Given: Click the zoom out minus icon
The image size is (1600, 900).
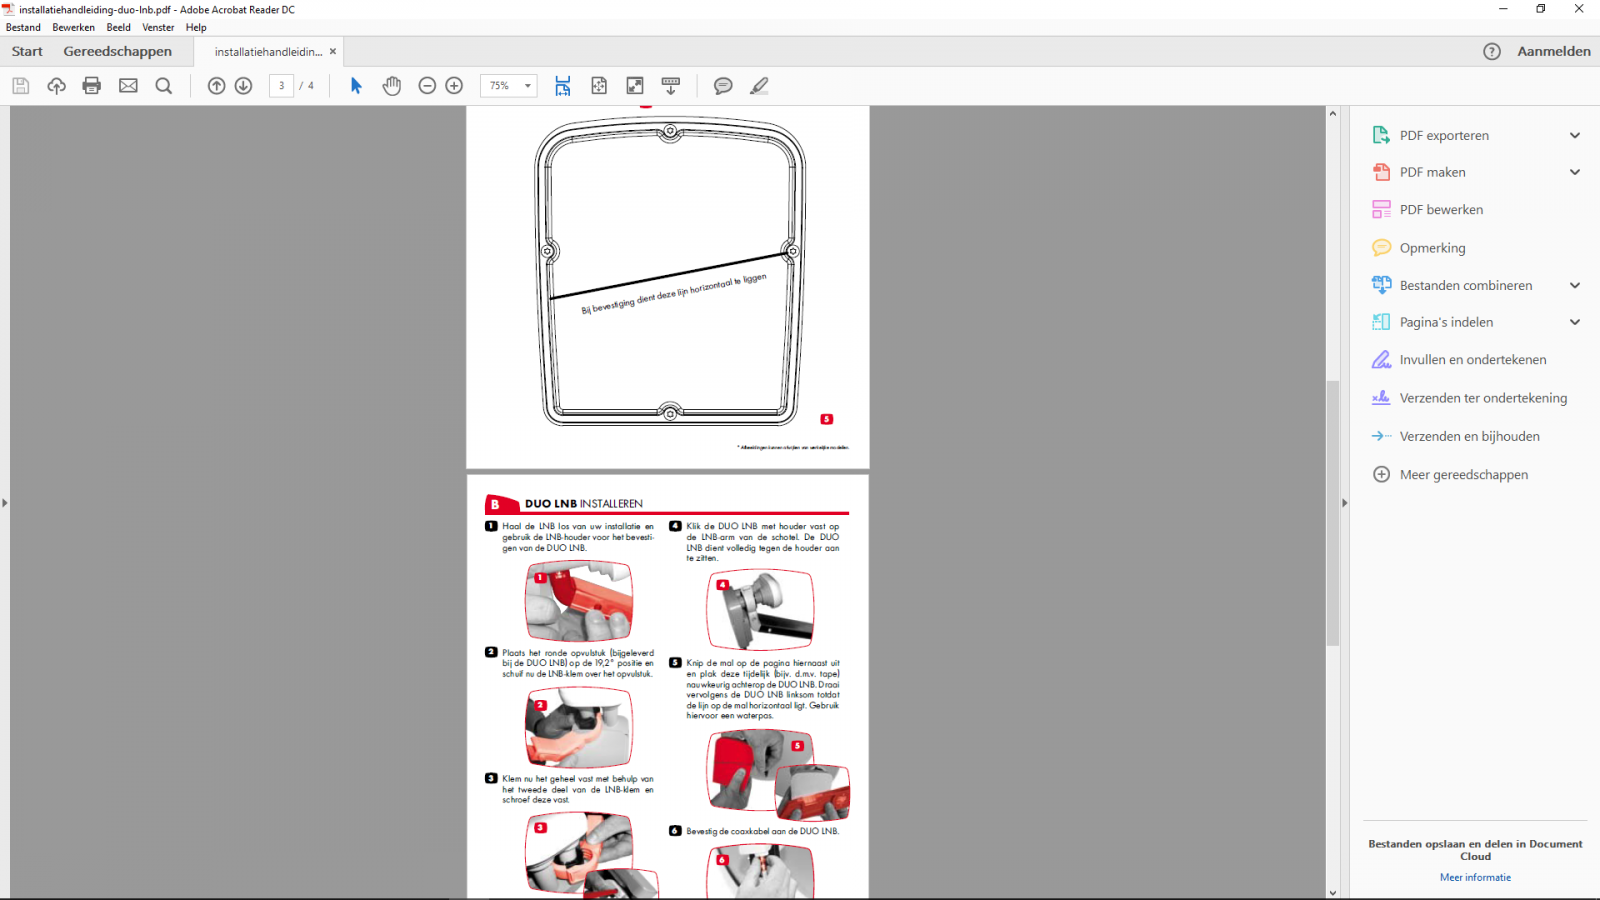Looking at the screenshot, I should pos(427,86).
